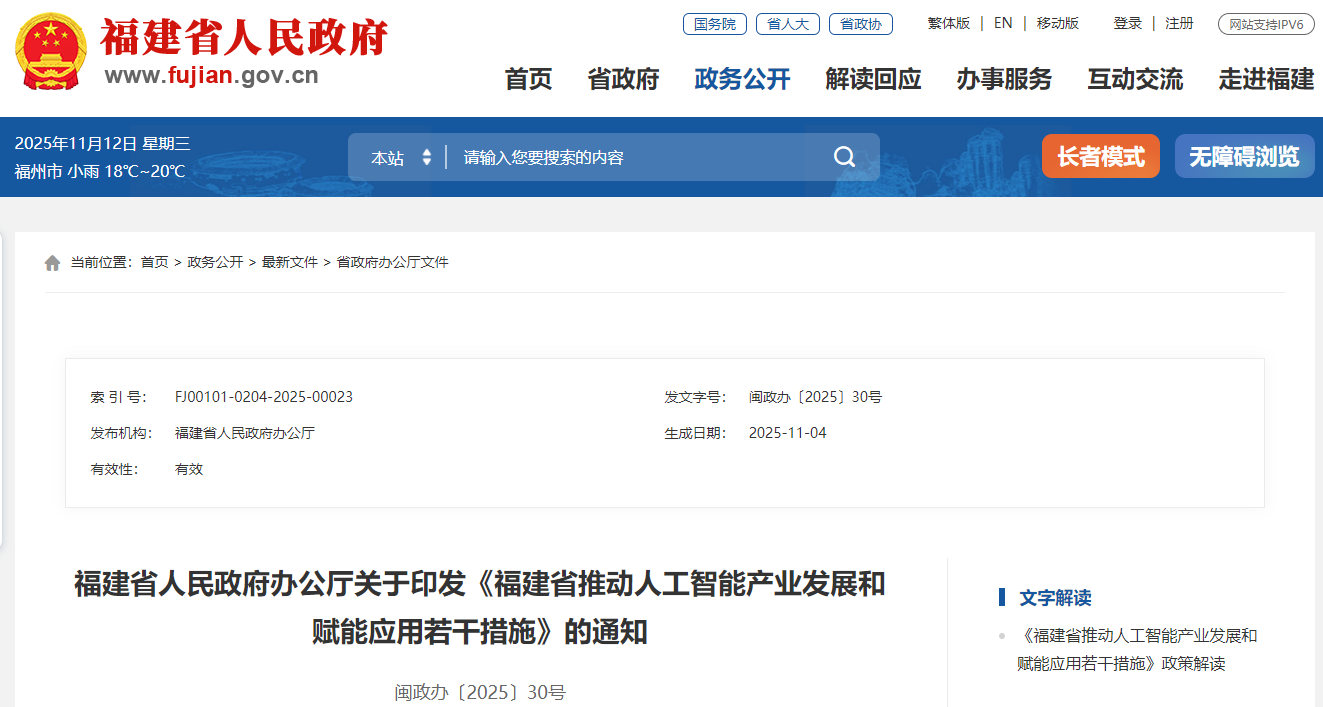The image size is (1323, 707).
Task: Click the magnifier search icon
Action: 844,157
